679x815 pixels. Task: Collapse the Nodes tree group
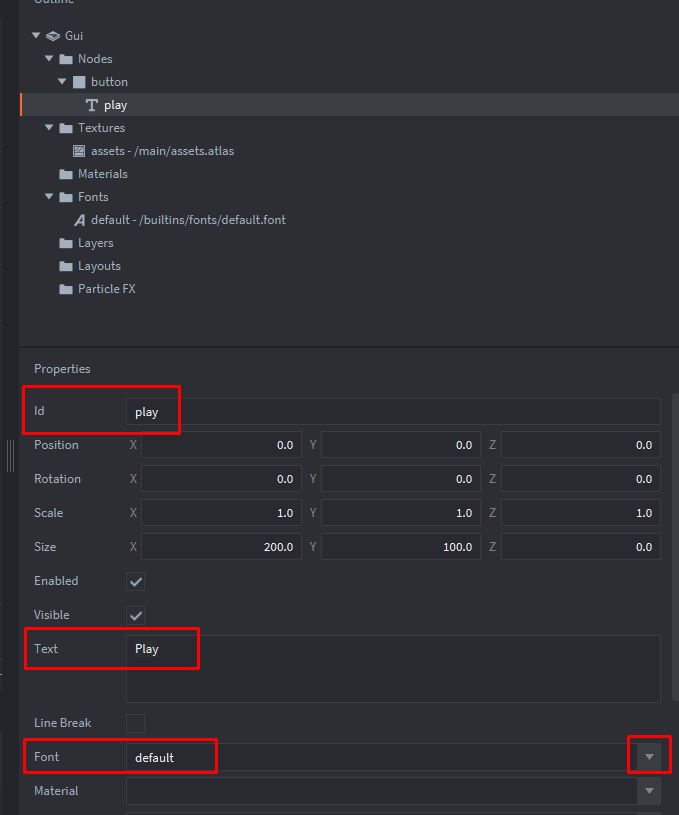[49, 59]
